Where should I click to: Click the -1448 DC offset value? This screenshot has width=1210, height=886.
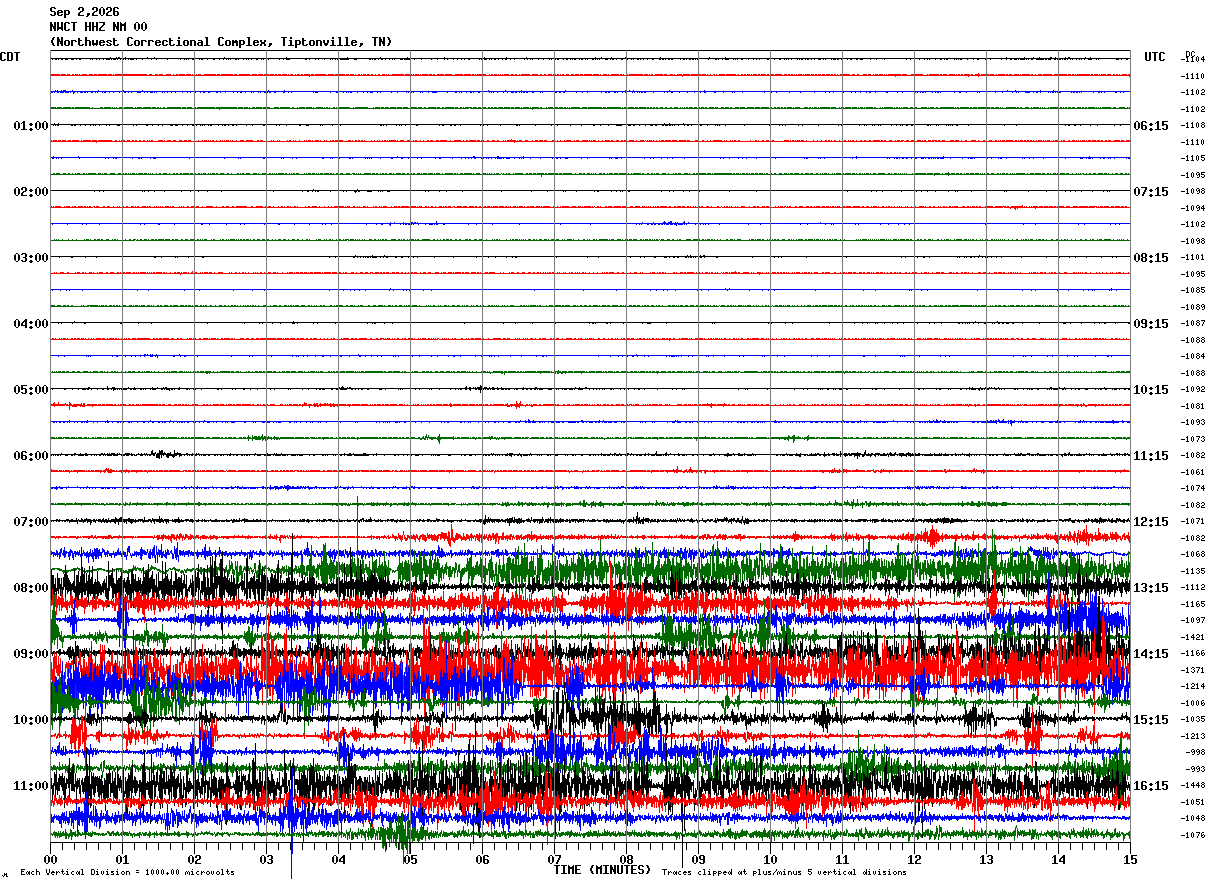1194,786
